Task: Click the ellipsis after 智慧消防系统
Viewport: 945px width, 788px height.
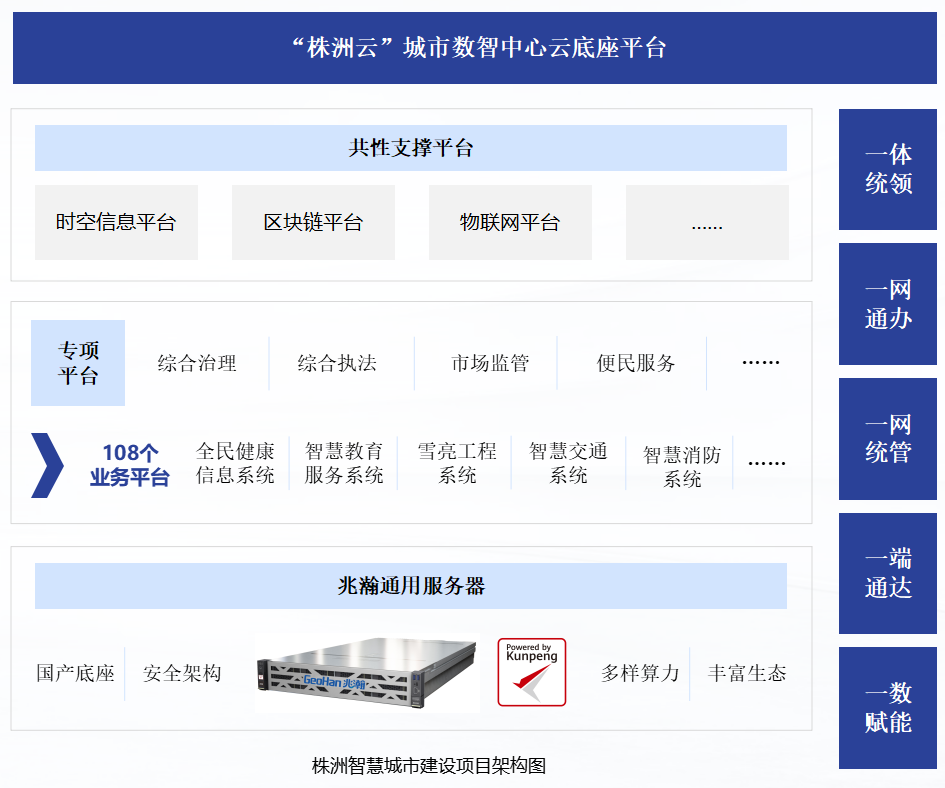Action: point(767,463)
